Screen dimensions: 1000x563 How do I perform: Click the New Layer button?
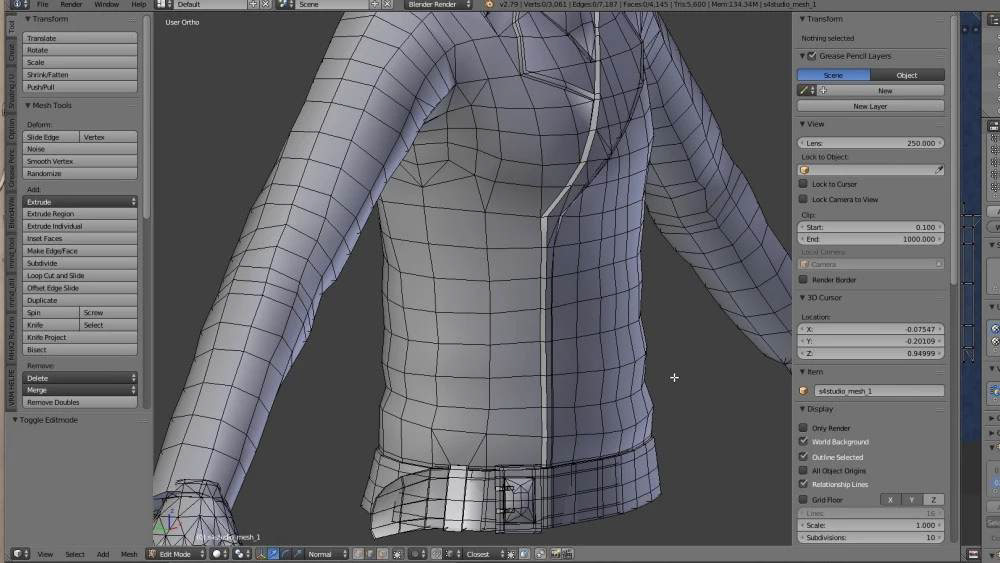click(870, 106)
